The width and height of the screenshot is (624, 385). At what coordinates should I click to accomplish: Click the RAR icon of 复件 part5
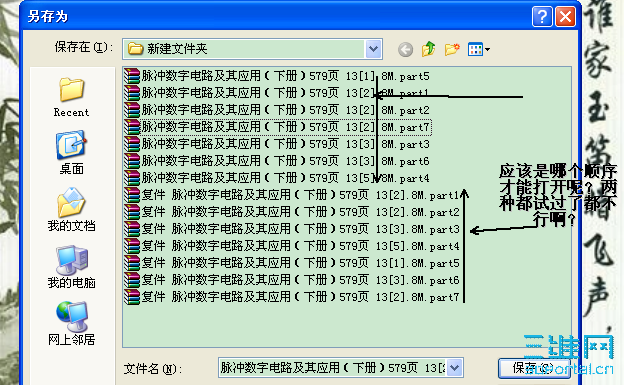[132, 263]
